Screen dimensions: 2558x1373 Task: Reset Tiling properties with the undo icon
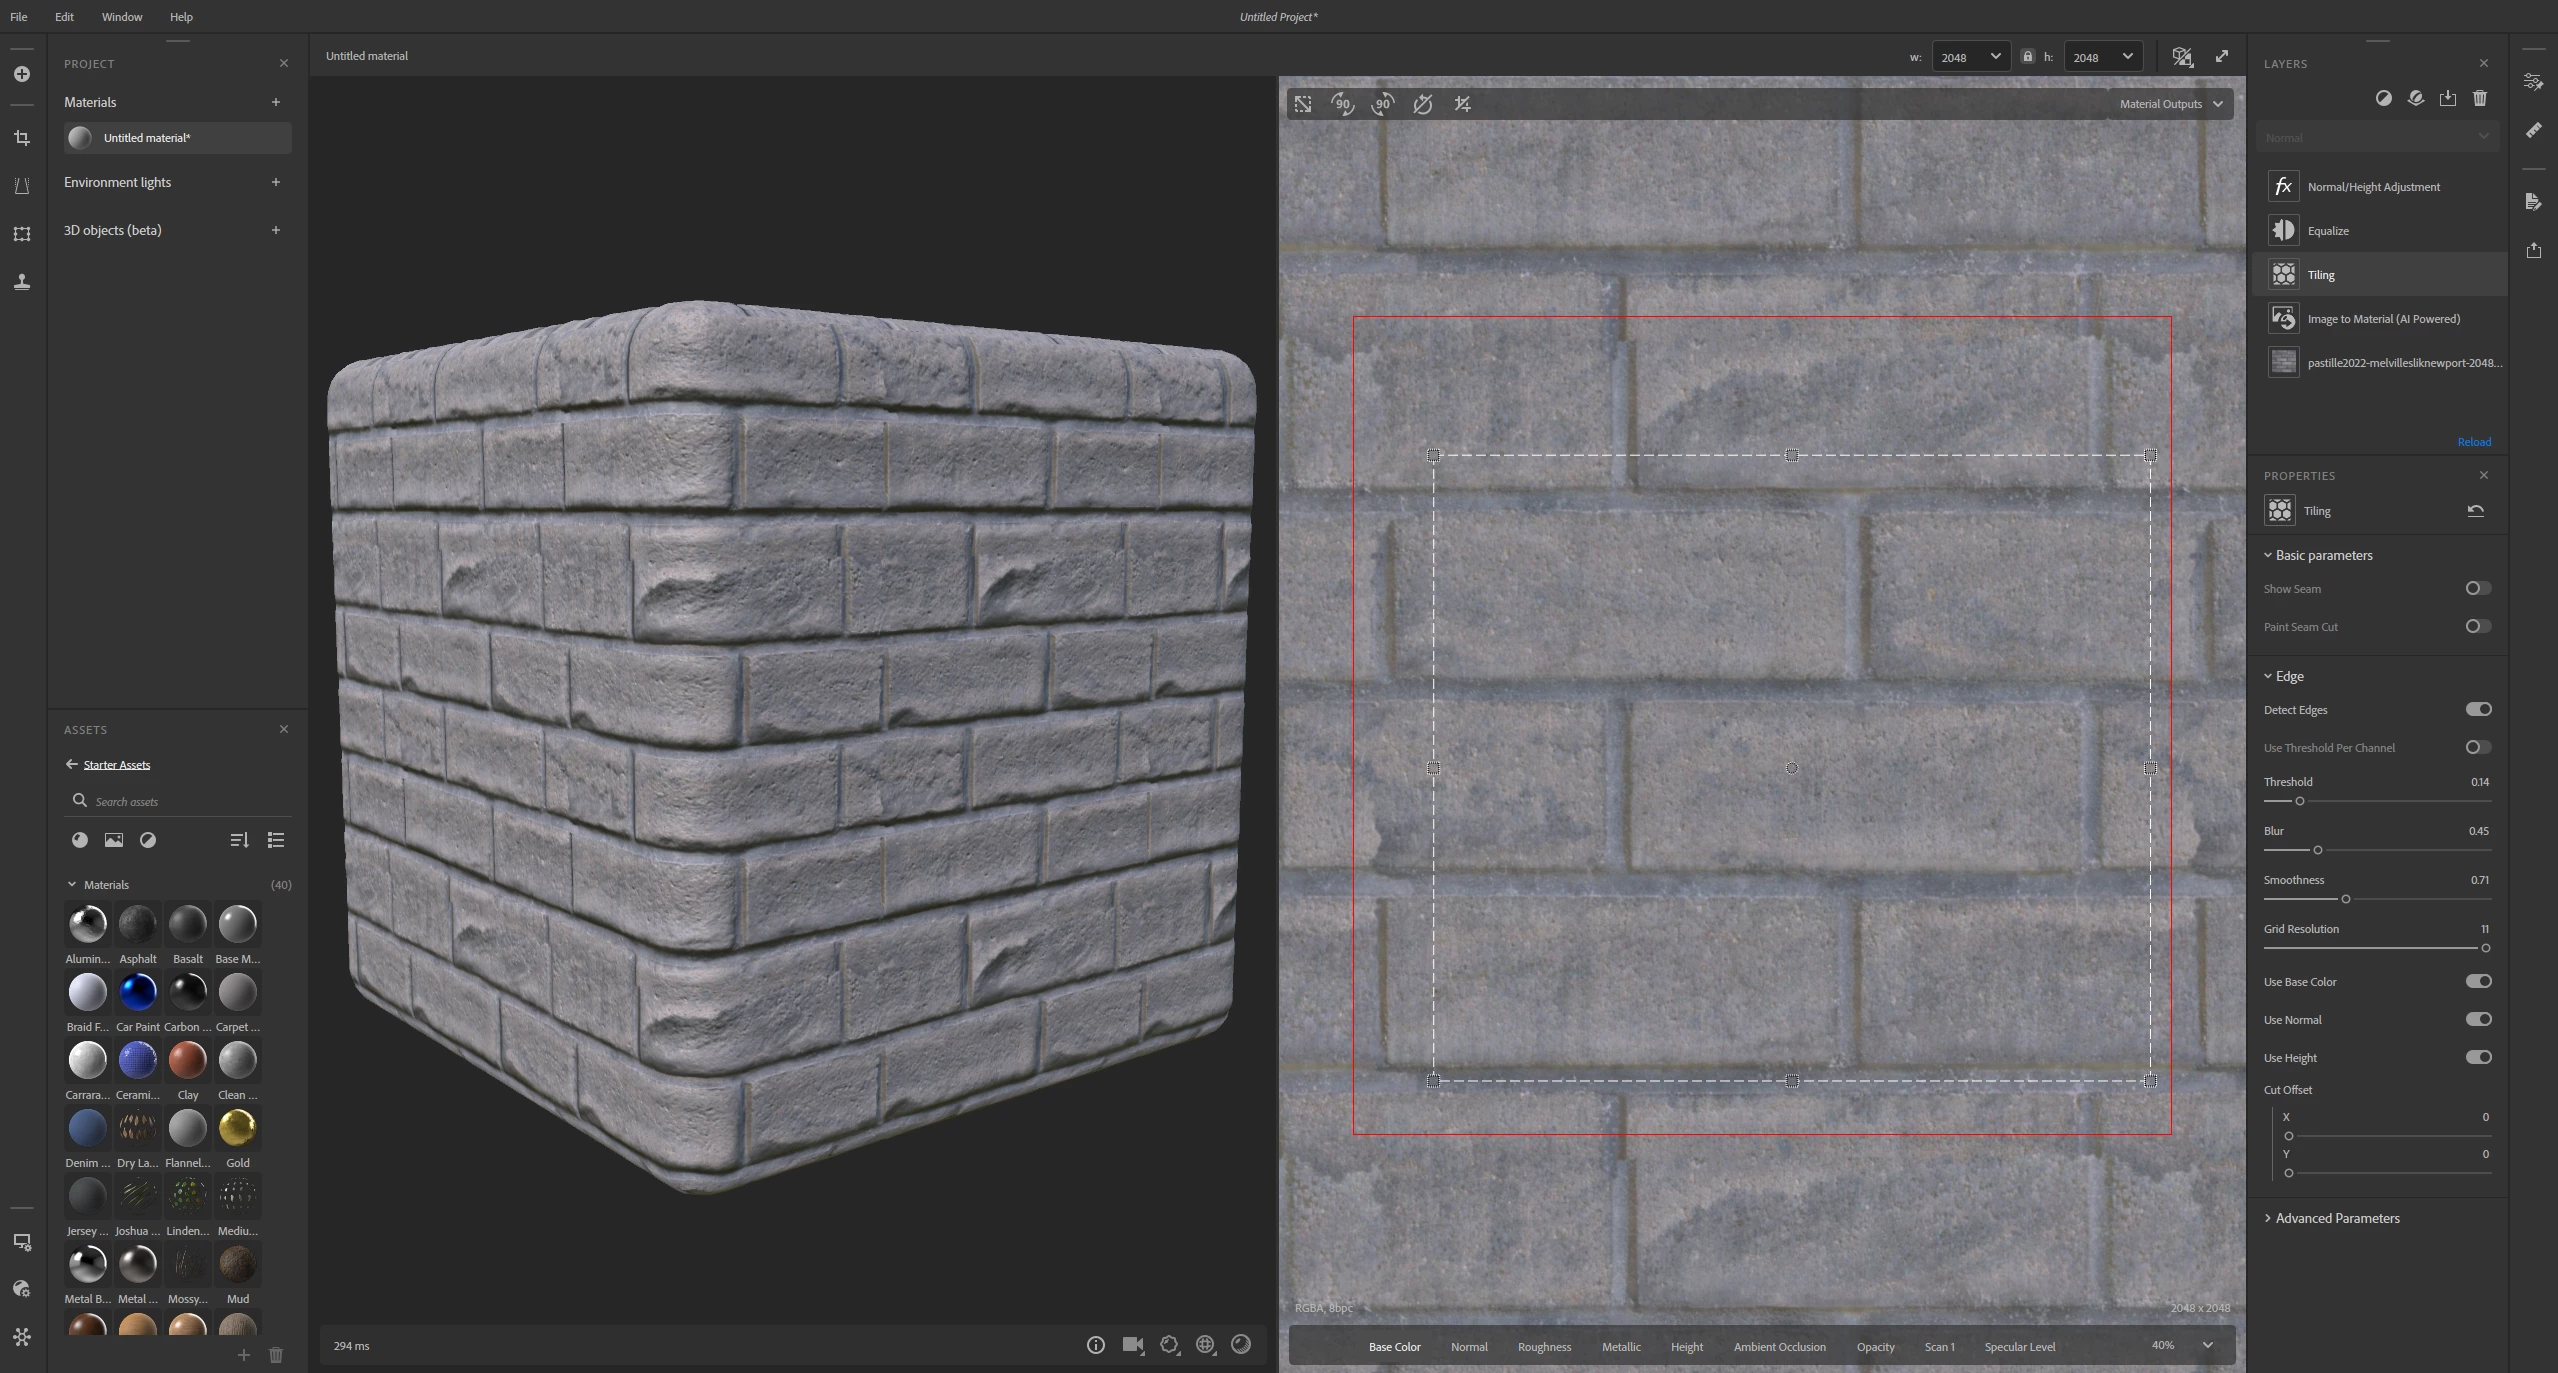coord(2476,511)
